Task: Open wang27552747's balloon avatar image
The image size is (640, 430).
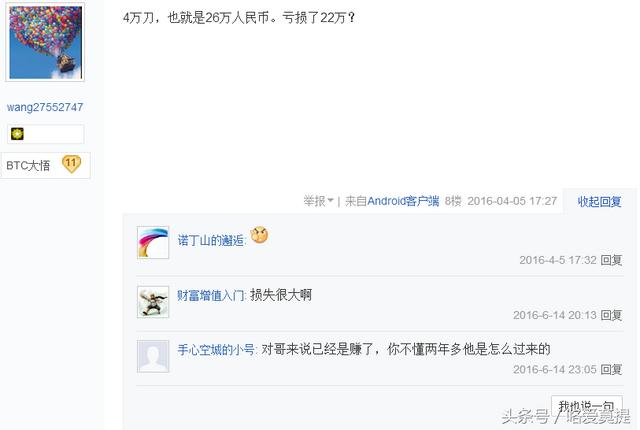Action: coord(45,42)
